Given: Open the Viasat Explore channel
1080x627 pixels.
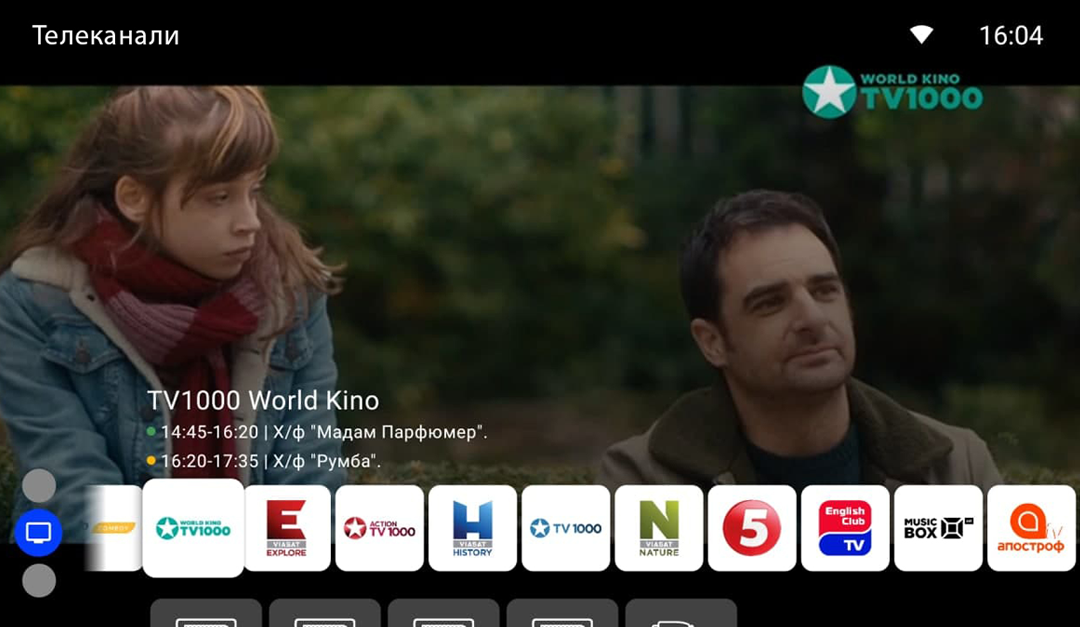Looking at the screenshot, I should click(x=287, y=528).
